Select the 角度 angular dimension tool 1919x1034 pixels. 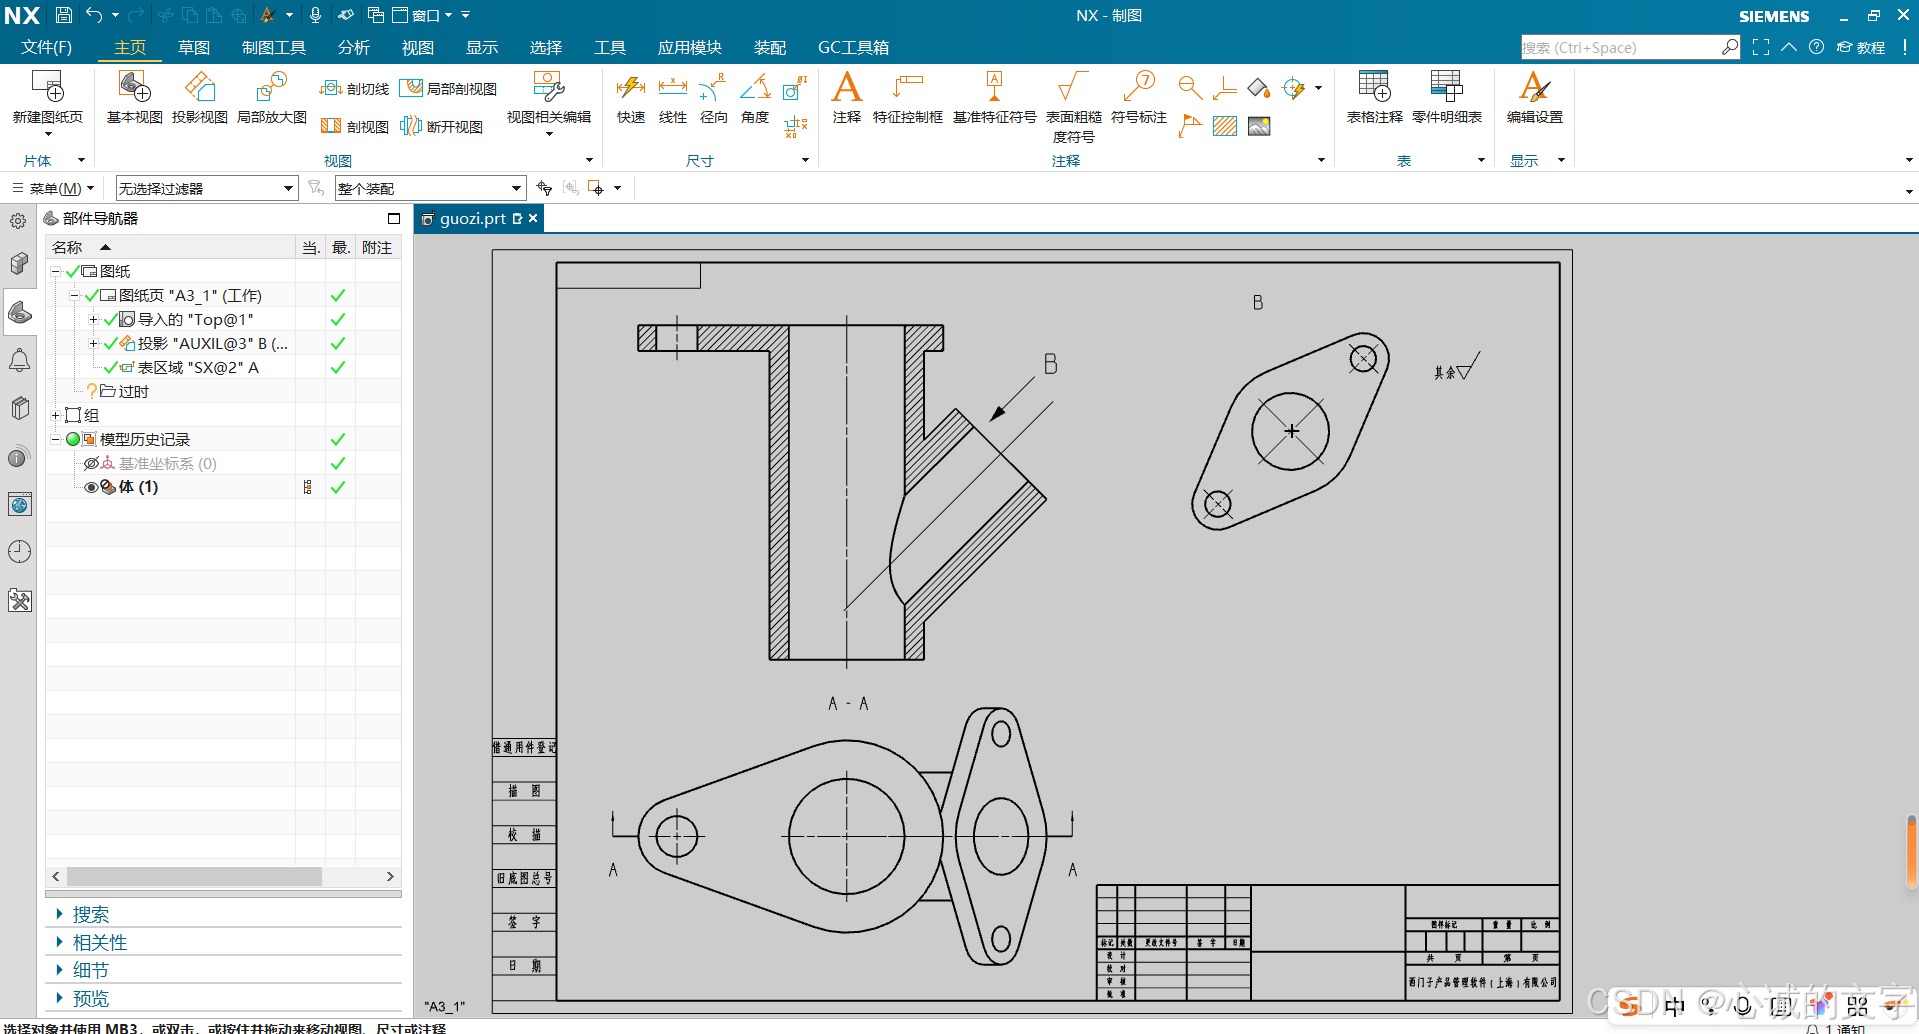coord(754,98)
